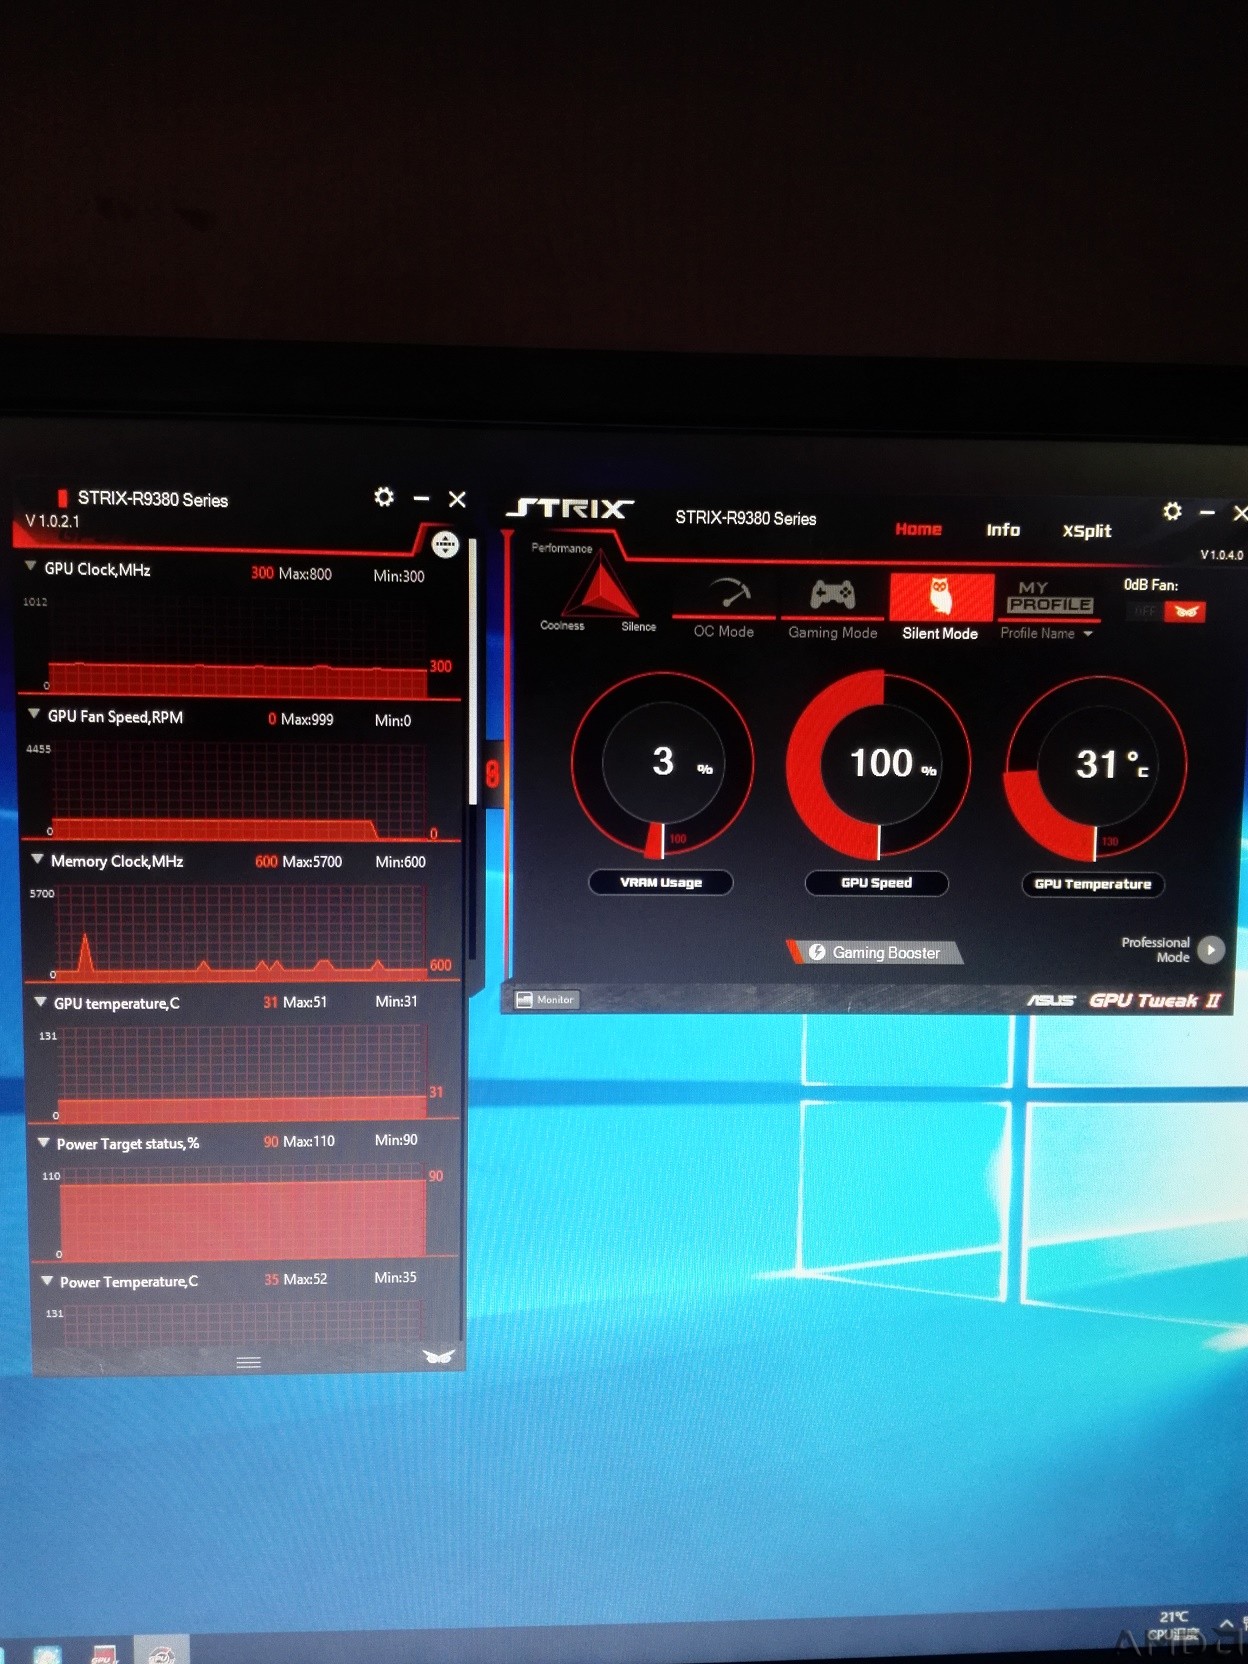Click the GPU Temperature label button

(1093, 884)
